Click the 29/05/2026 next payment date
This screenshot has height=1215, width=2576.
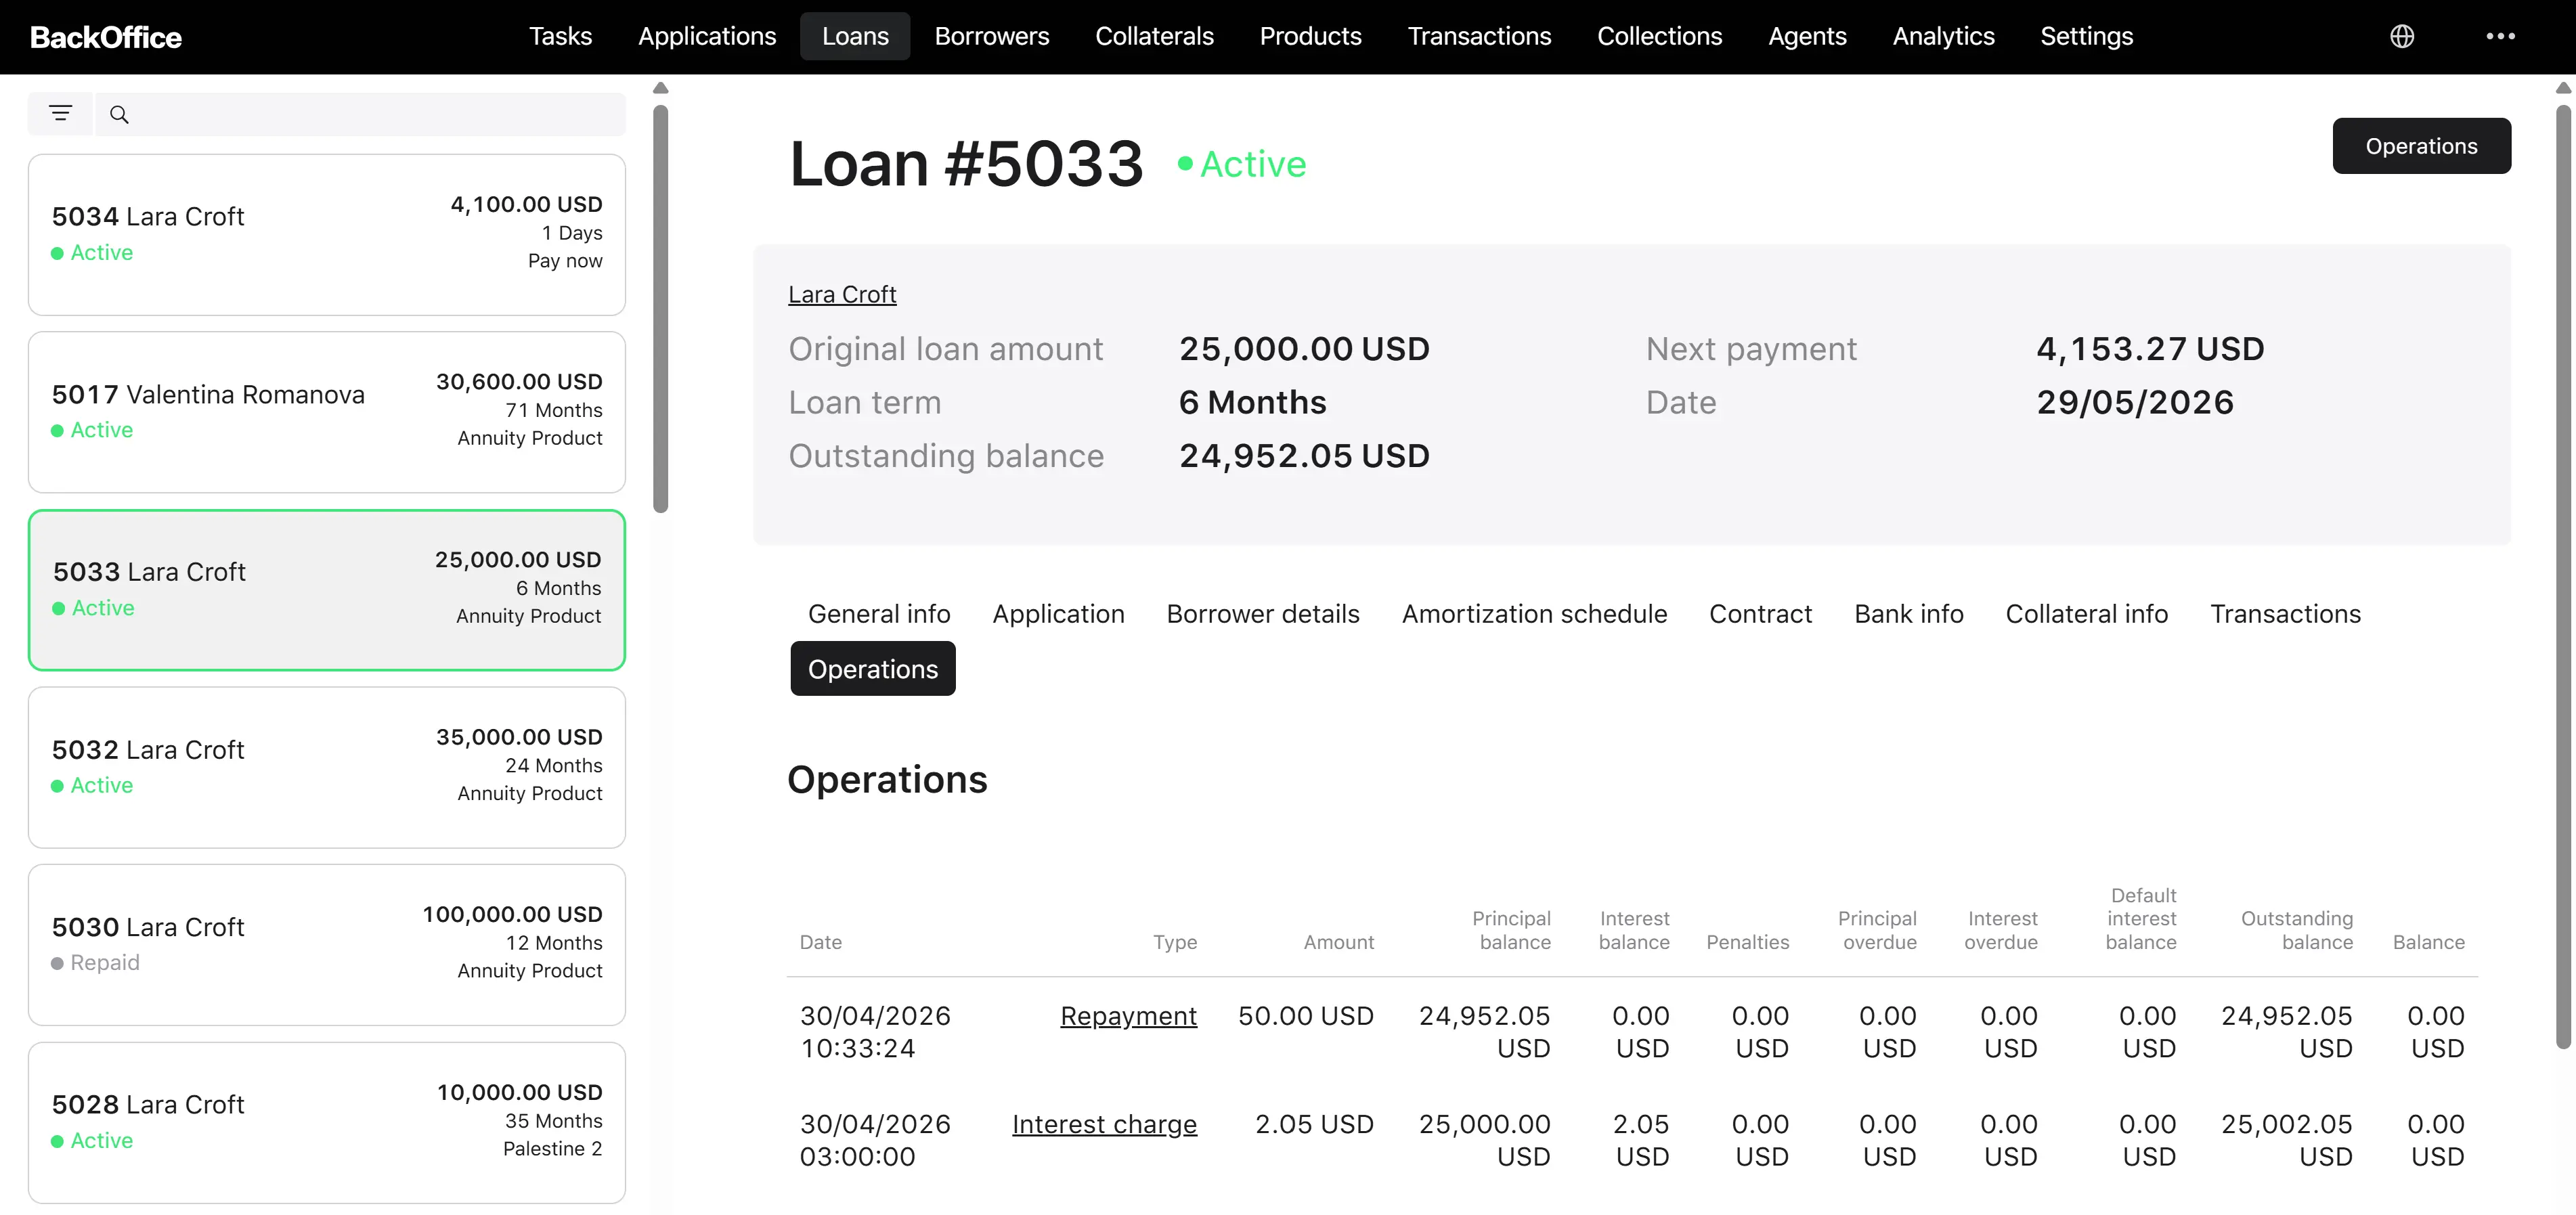[2135, 402]
